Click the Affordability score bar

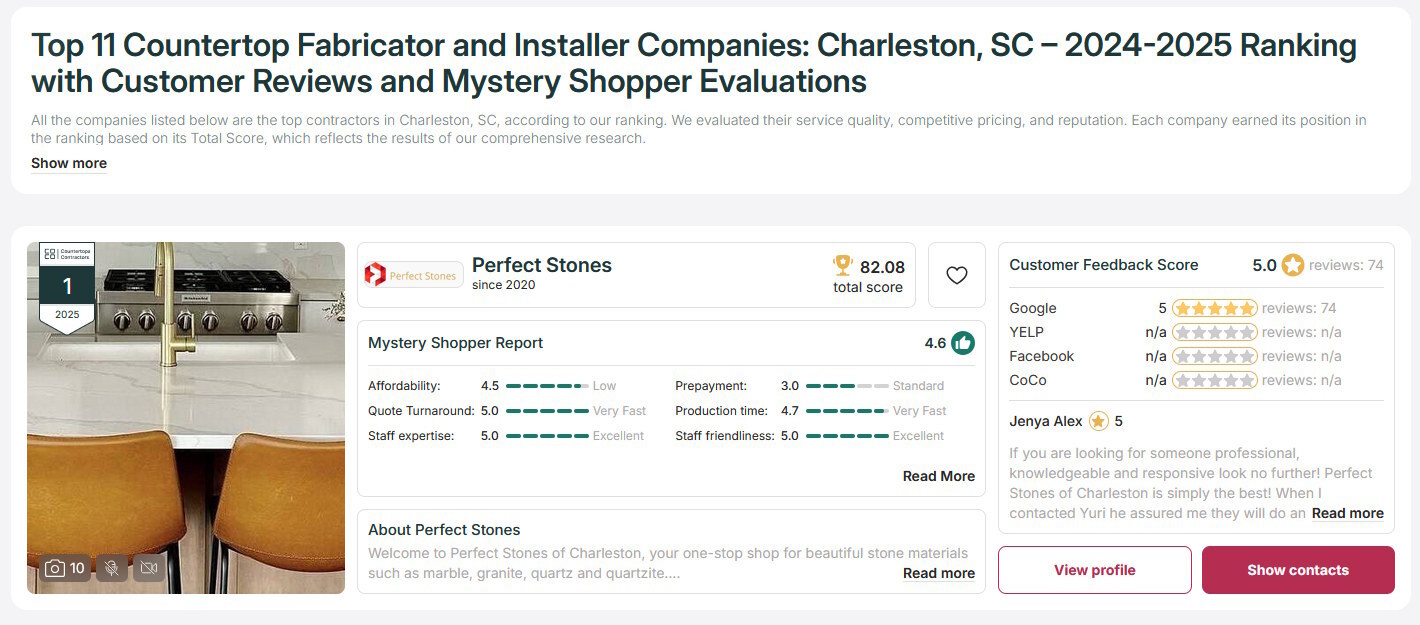547,386
